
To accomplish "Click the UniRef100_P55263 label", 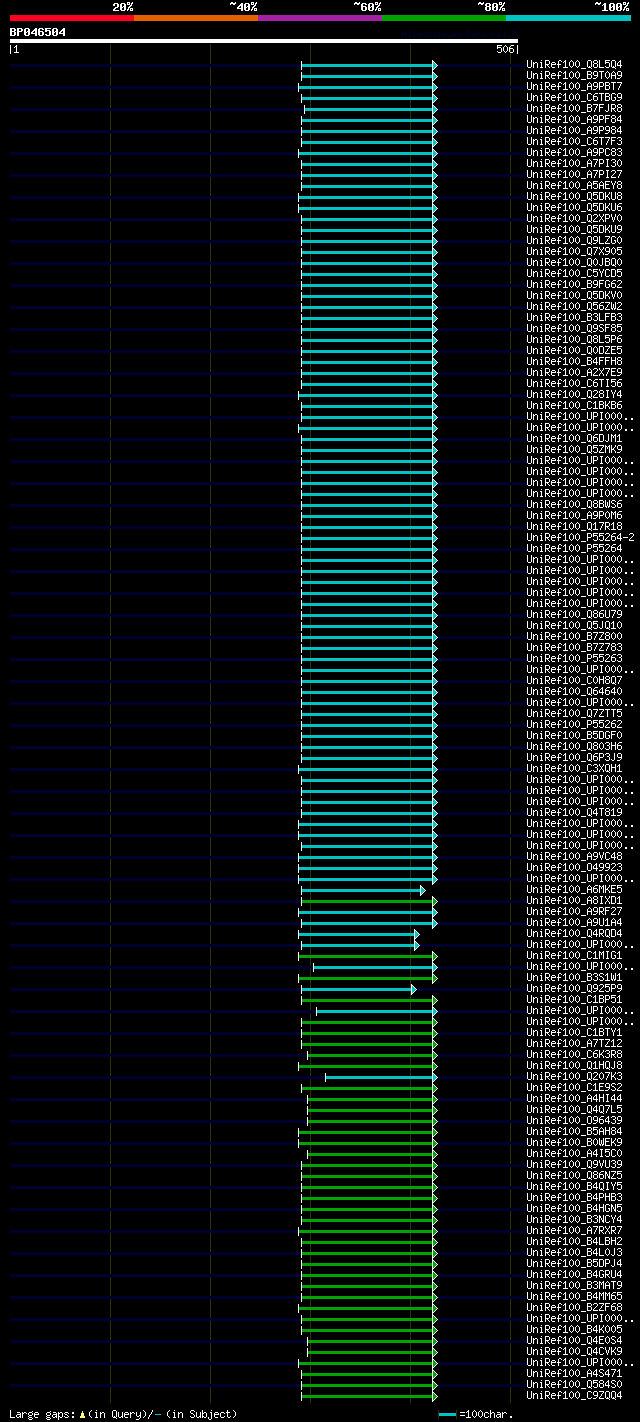I will tap(574, 658).
